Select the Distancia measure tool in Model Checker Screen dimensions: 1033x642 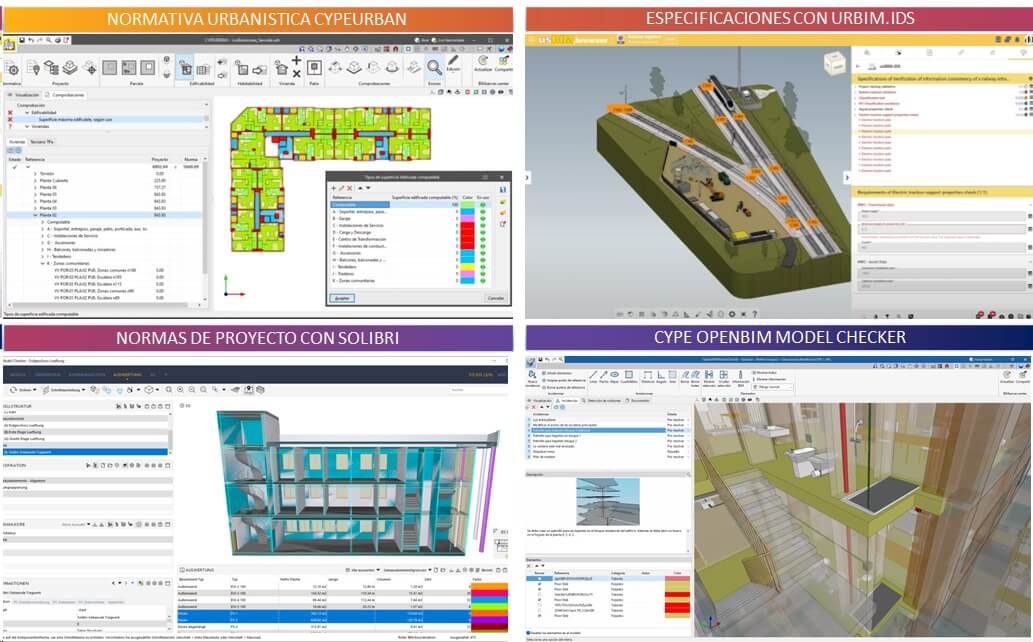click(648, 374)
